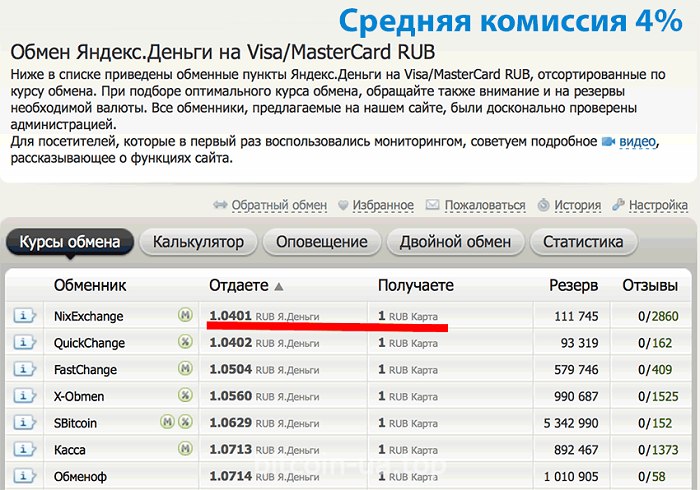
Task: Sort by the Получаете column header
Action: [416, 285]
